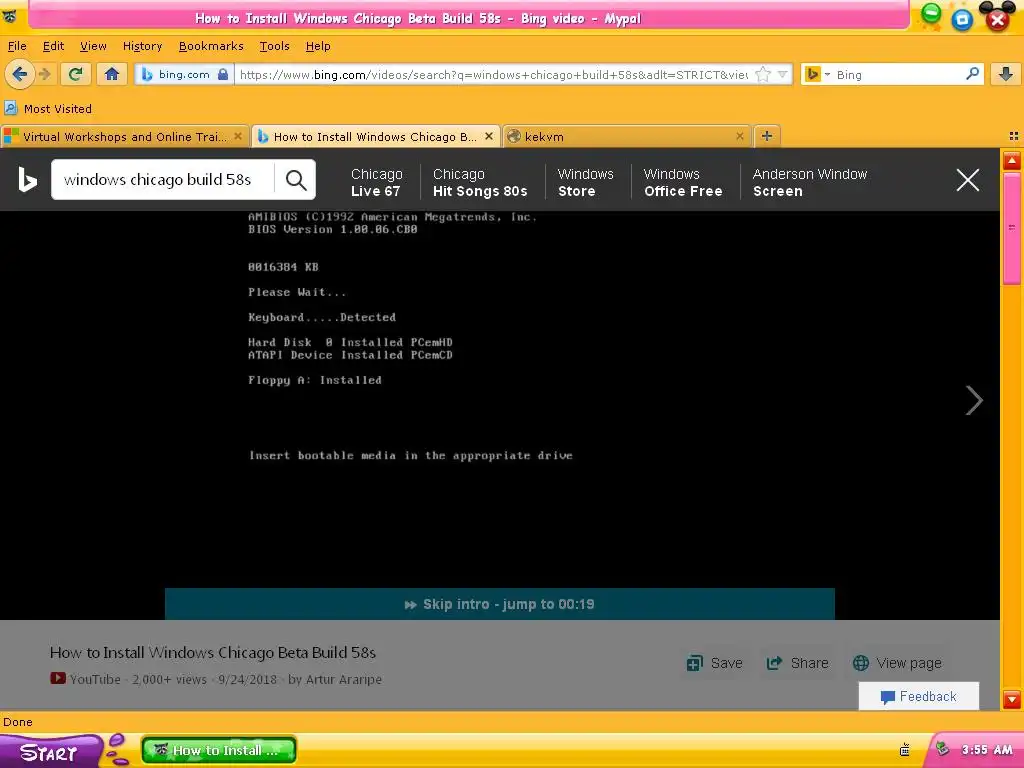Switch to the kekvm tab
Viewport: 1024px width, 768px height.
click(x=627, y=136)
